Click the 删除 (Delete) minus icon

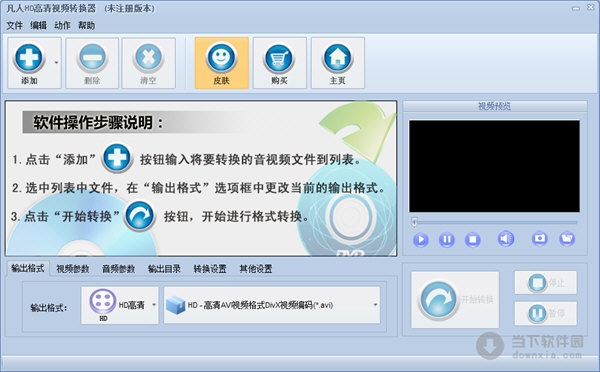(x=92, y=63)
